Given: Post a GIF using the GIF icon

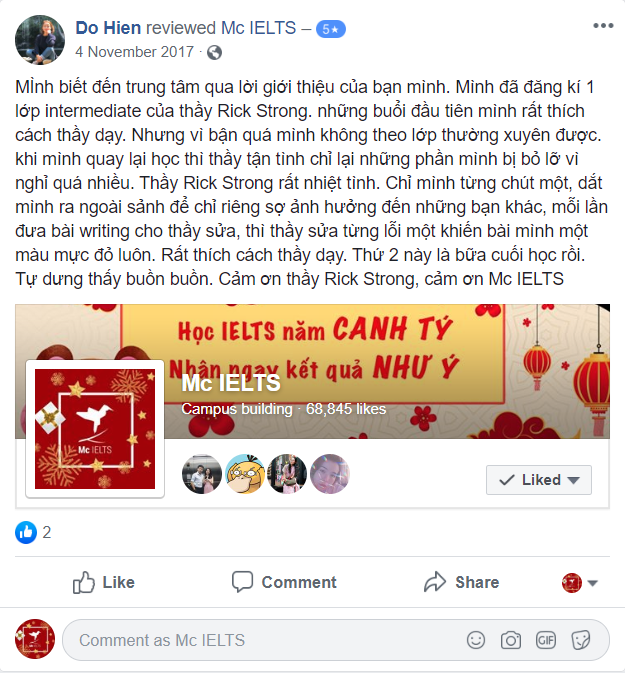Looking at the screenshot, I should pyautogui.click(x=546, y=640).
